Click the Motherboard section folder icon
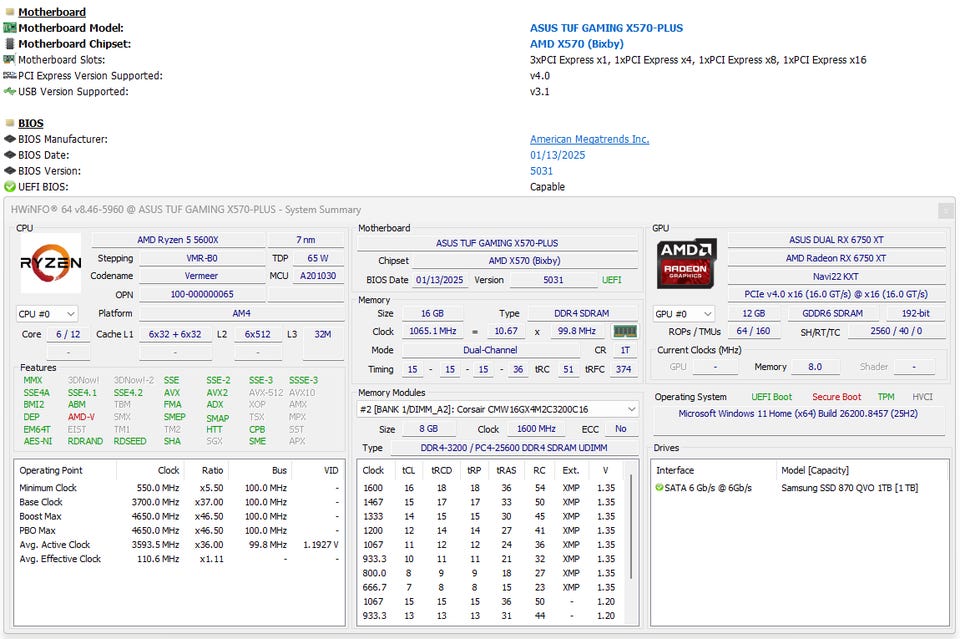 point(10,12)
